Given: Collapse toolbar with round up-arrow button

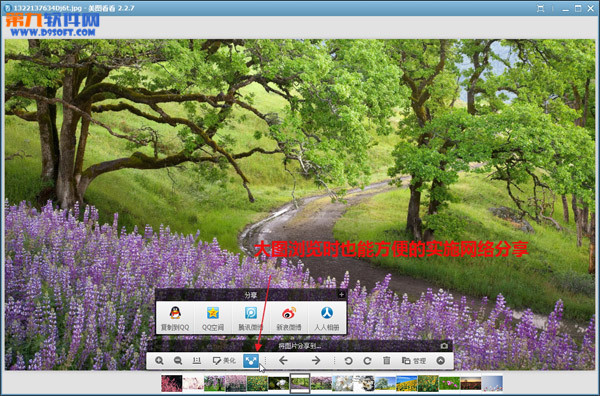Looking at the screenshot, I should 441,360.
